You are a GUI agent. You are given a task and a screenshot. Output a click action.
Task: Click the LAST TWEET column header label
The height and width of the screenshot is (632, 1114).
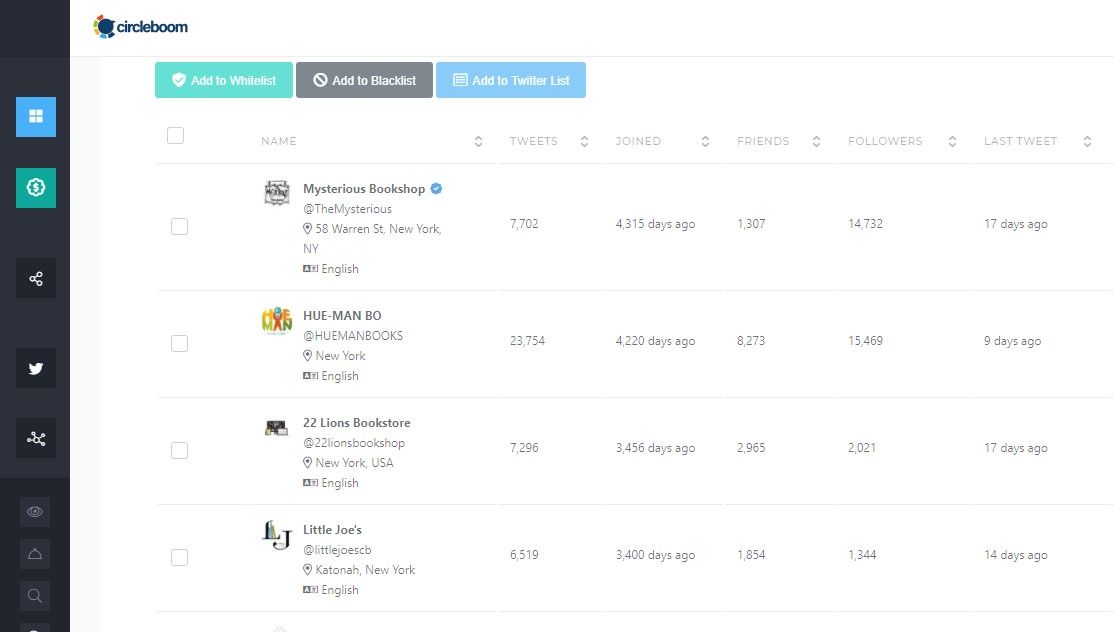[1020, 141]
